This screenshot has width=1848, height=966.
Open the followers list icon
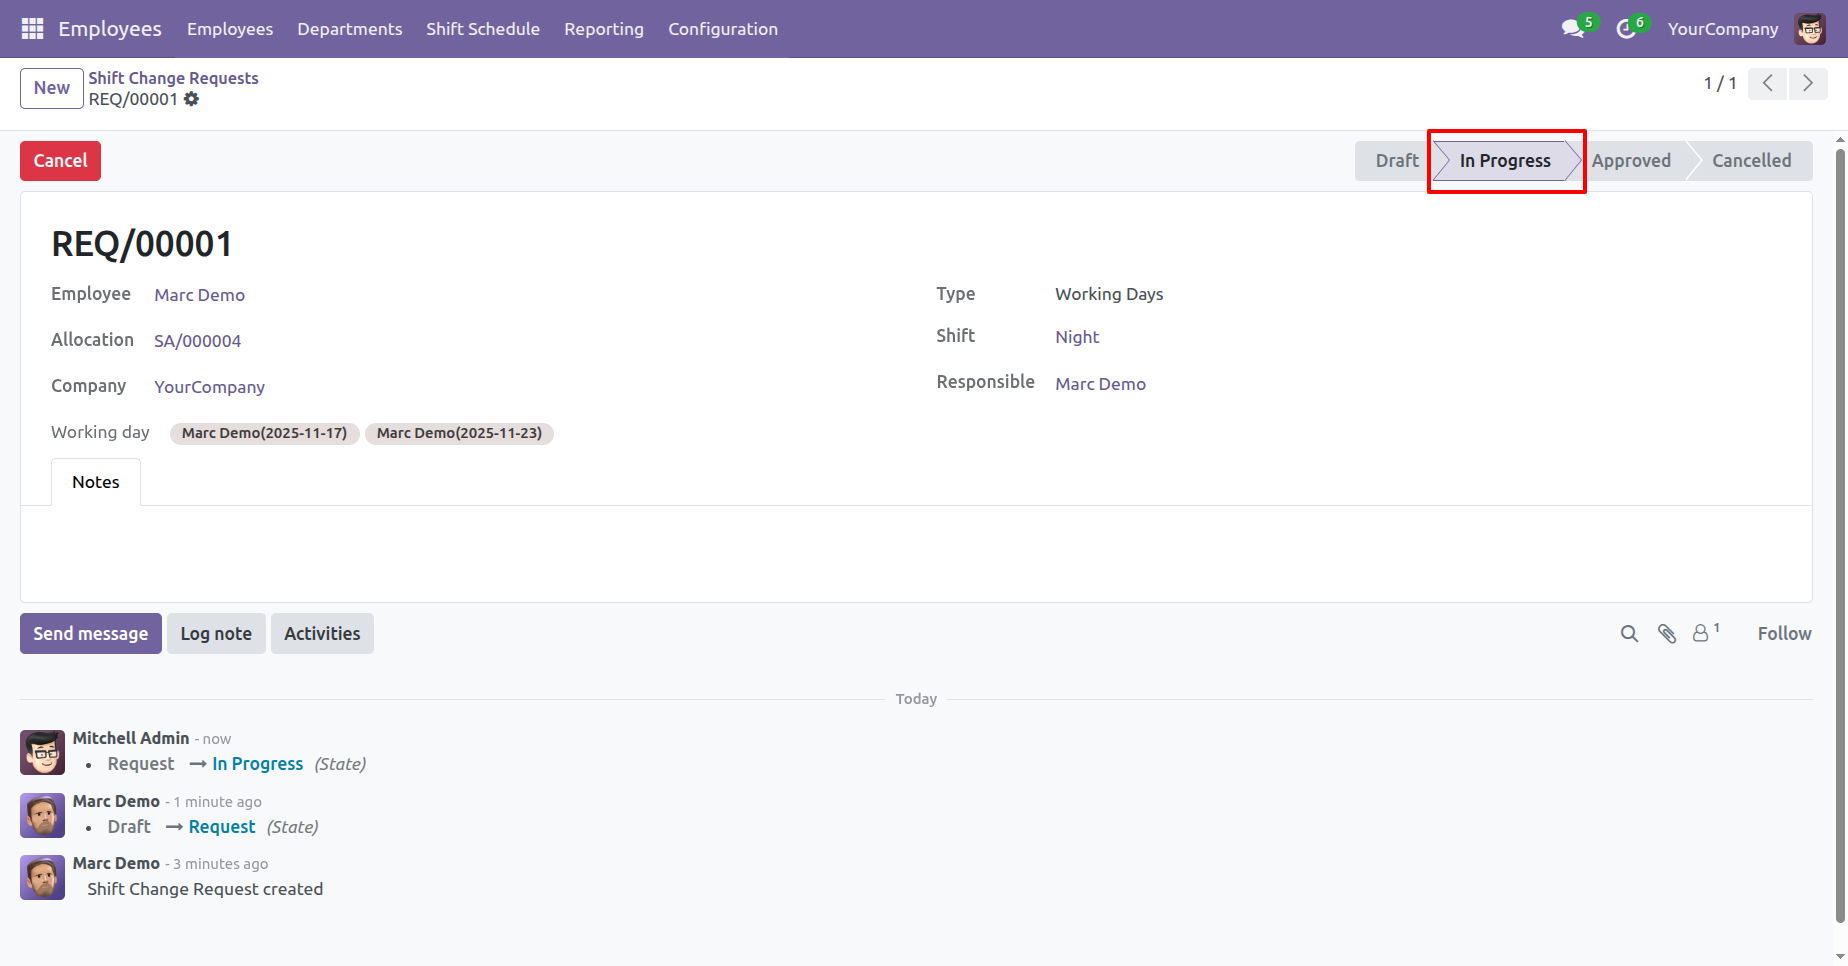[x=1705, y=633]
